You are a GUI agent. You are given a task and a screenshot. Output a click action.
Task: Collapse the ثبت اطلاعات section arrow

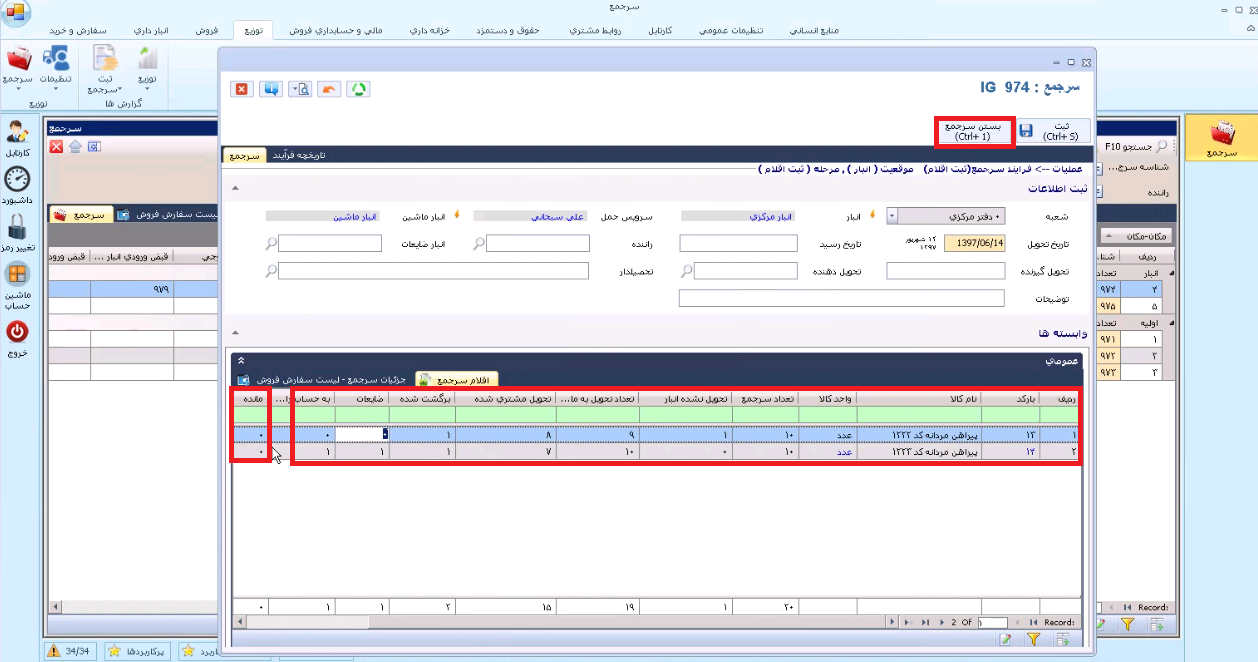tap(235, 187)
